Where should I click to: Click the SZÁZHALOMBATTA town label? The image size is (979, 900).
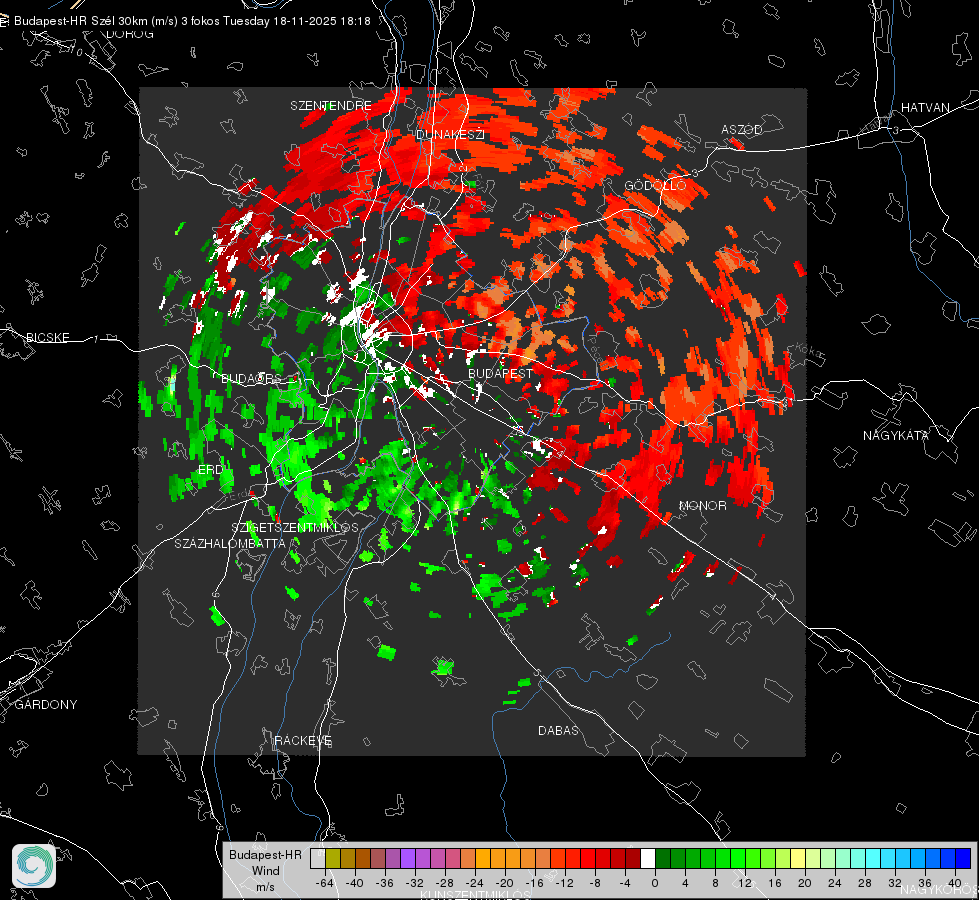pos(230,543)
